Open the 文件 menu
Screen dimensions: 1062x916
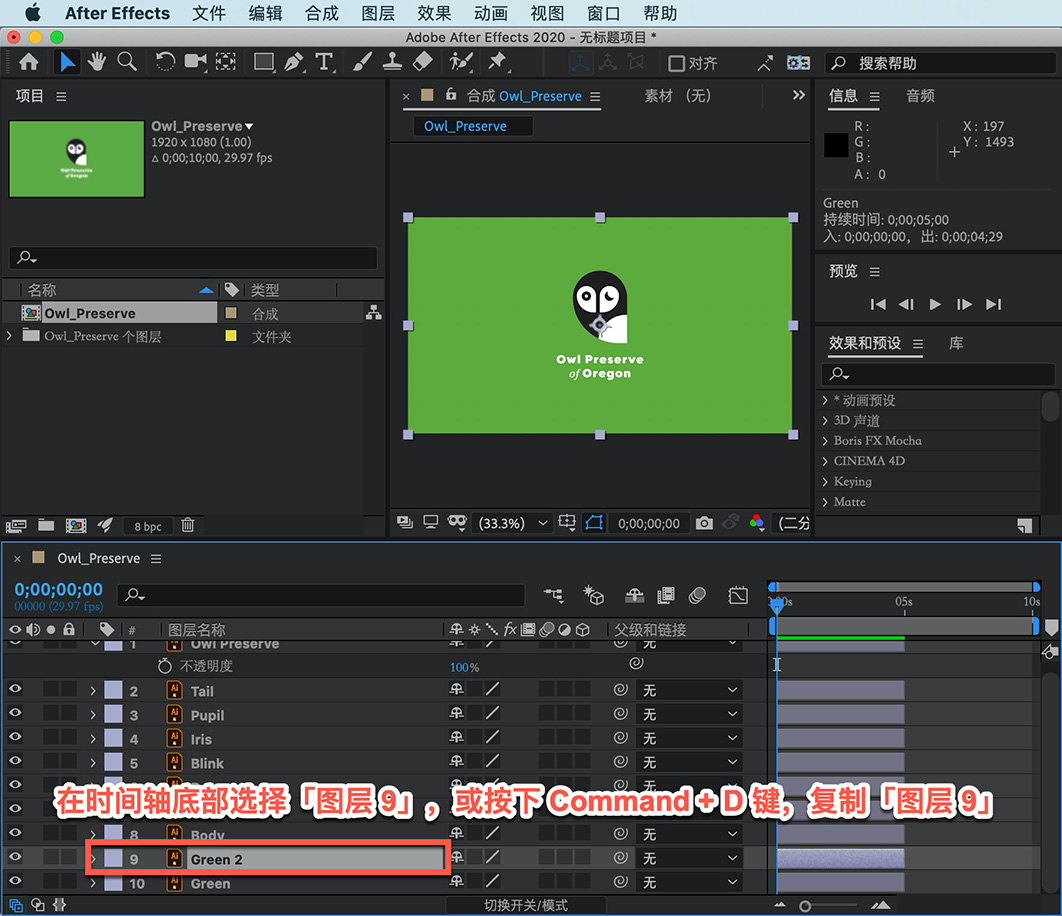coord(209,14)
